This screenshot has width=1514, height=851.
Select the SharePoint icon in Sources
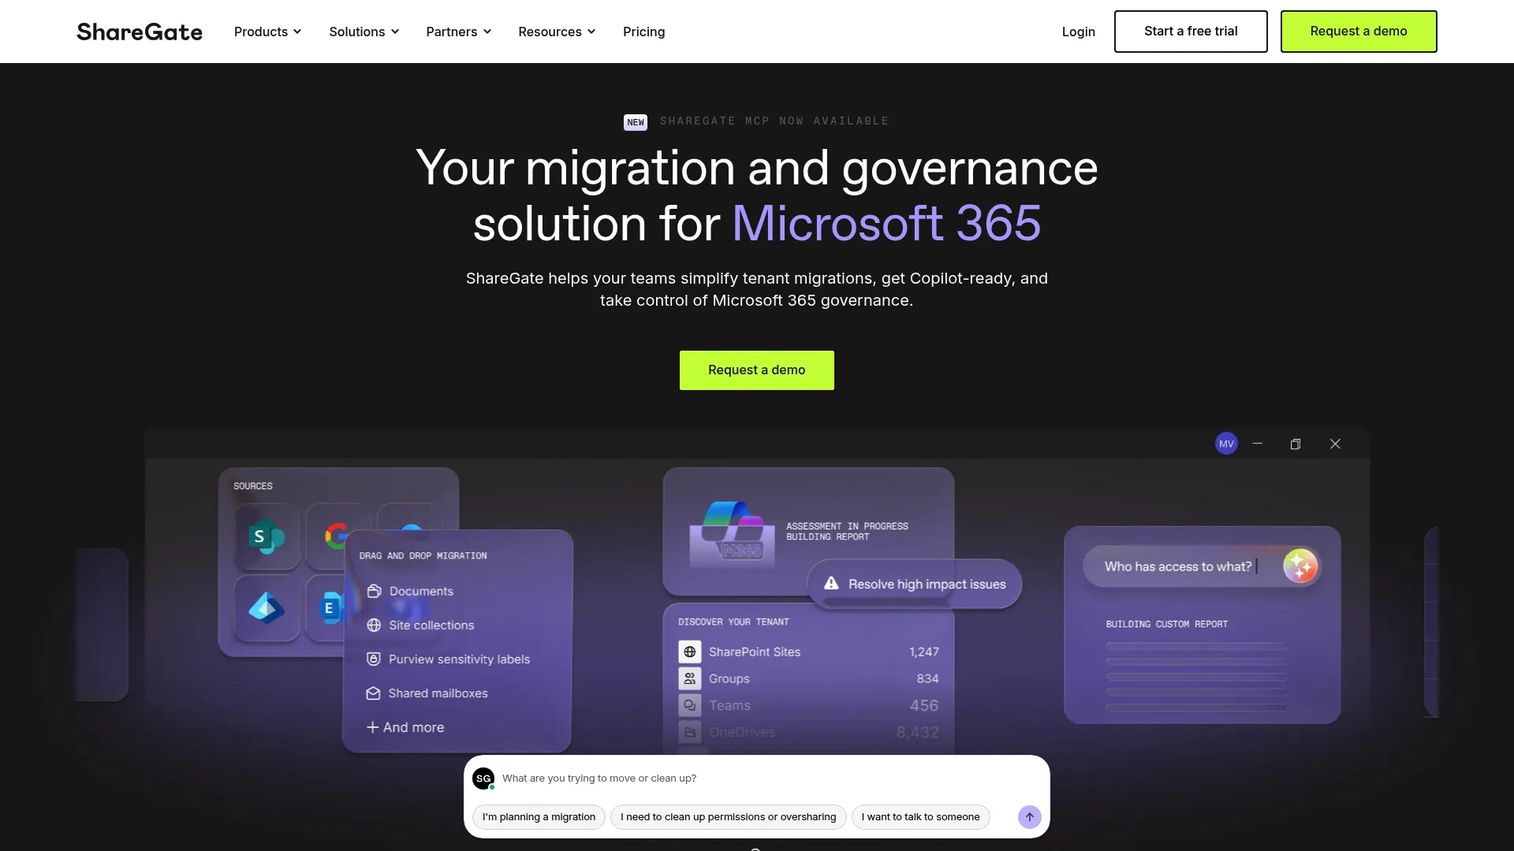[x=267, y=537]
